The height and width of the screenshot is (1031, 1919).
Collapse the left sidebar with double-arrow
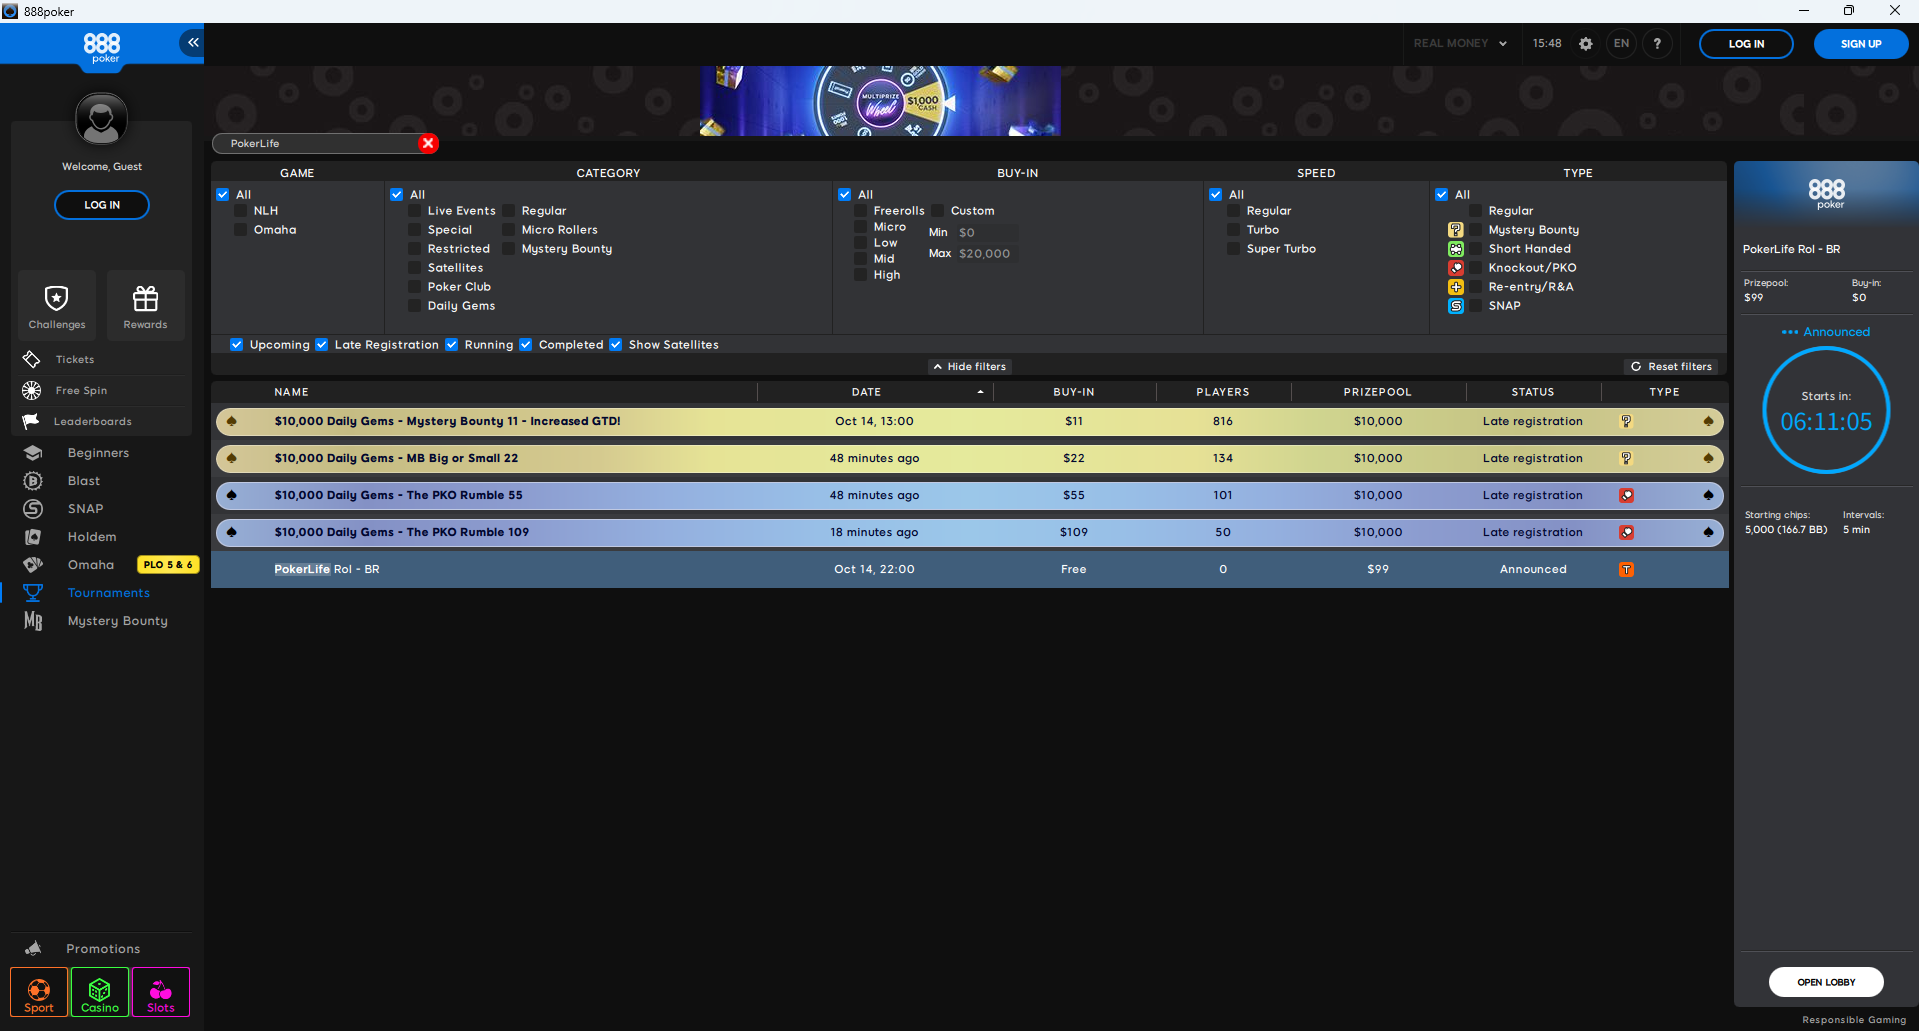pos(192,42)
